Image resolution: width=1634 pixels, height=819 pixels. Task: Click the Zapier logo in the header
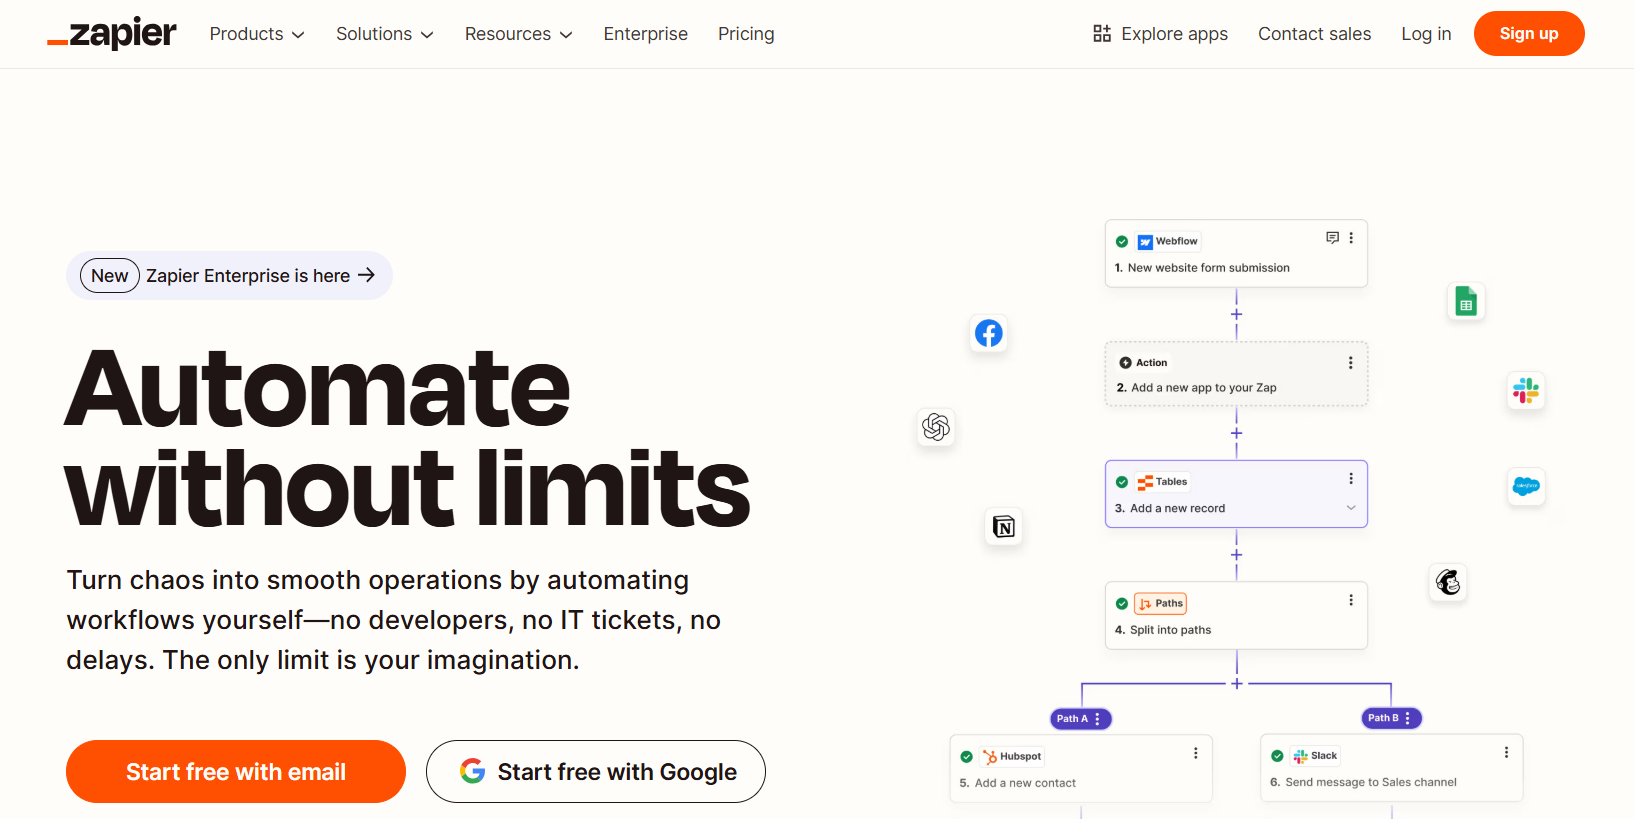click(111, 33)
